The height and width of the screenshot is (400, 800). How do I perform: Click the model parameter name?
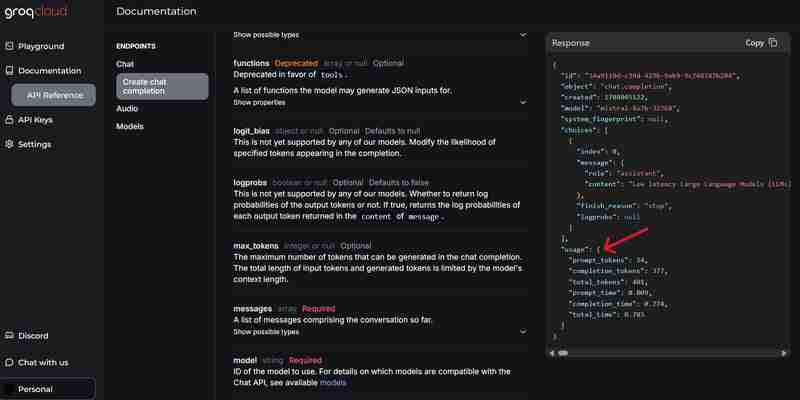point(245,360)
